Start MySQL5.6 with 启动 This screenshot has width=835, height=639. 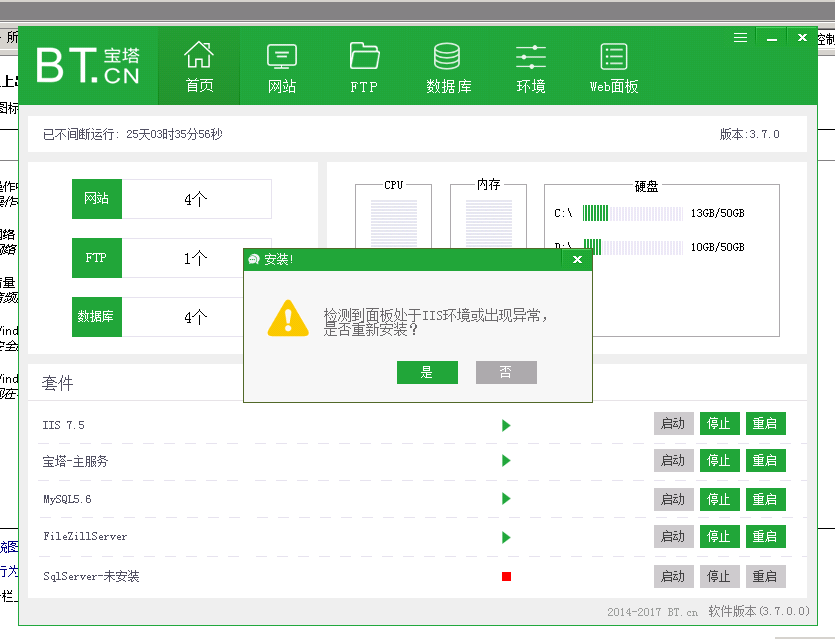pyautogui.click(x=674, y=499)
